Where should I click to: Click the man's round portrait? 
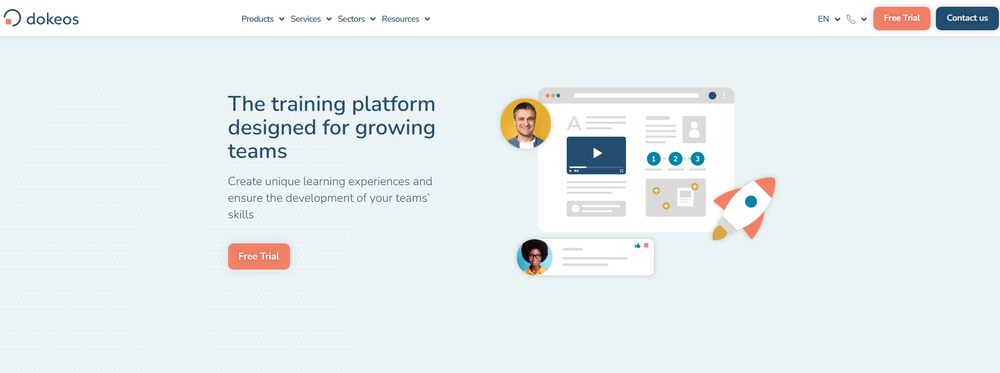(x=526, y=124)
